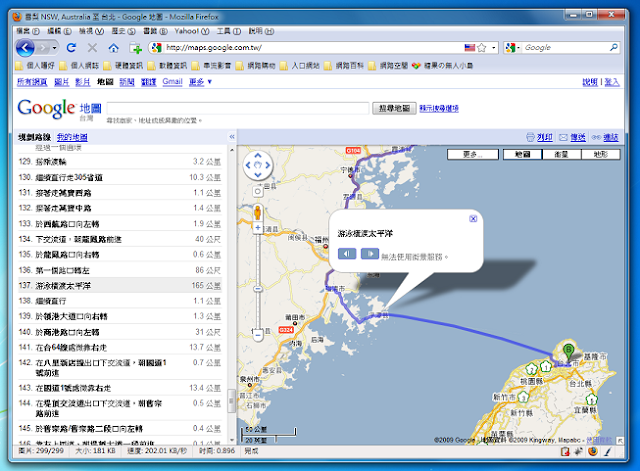Open the address bar history dropdown
The height and width of the screenshot is (471, 640).
(493, 48)
